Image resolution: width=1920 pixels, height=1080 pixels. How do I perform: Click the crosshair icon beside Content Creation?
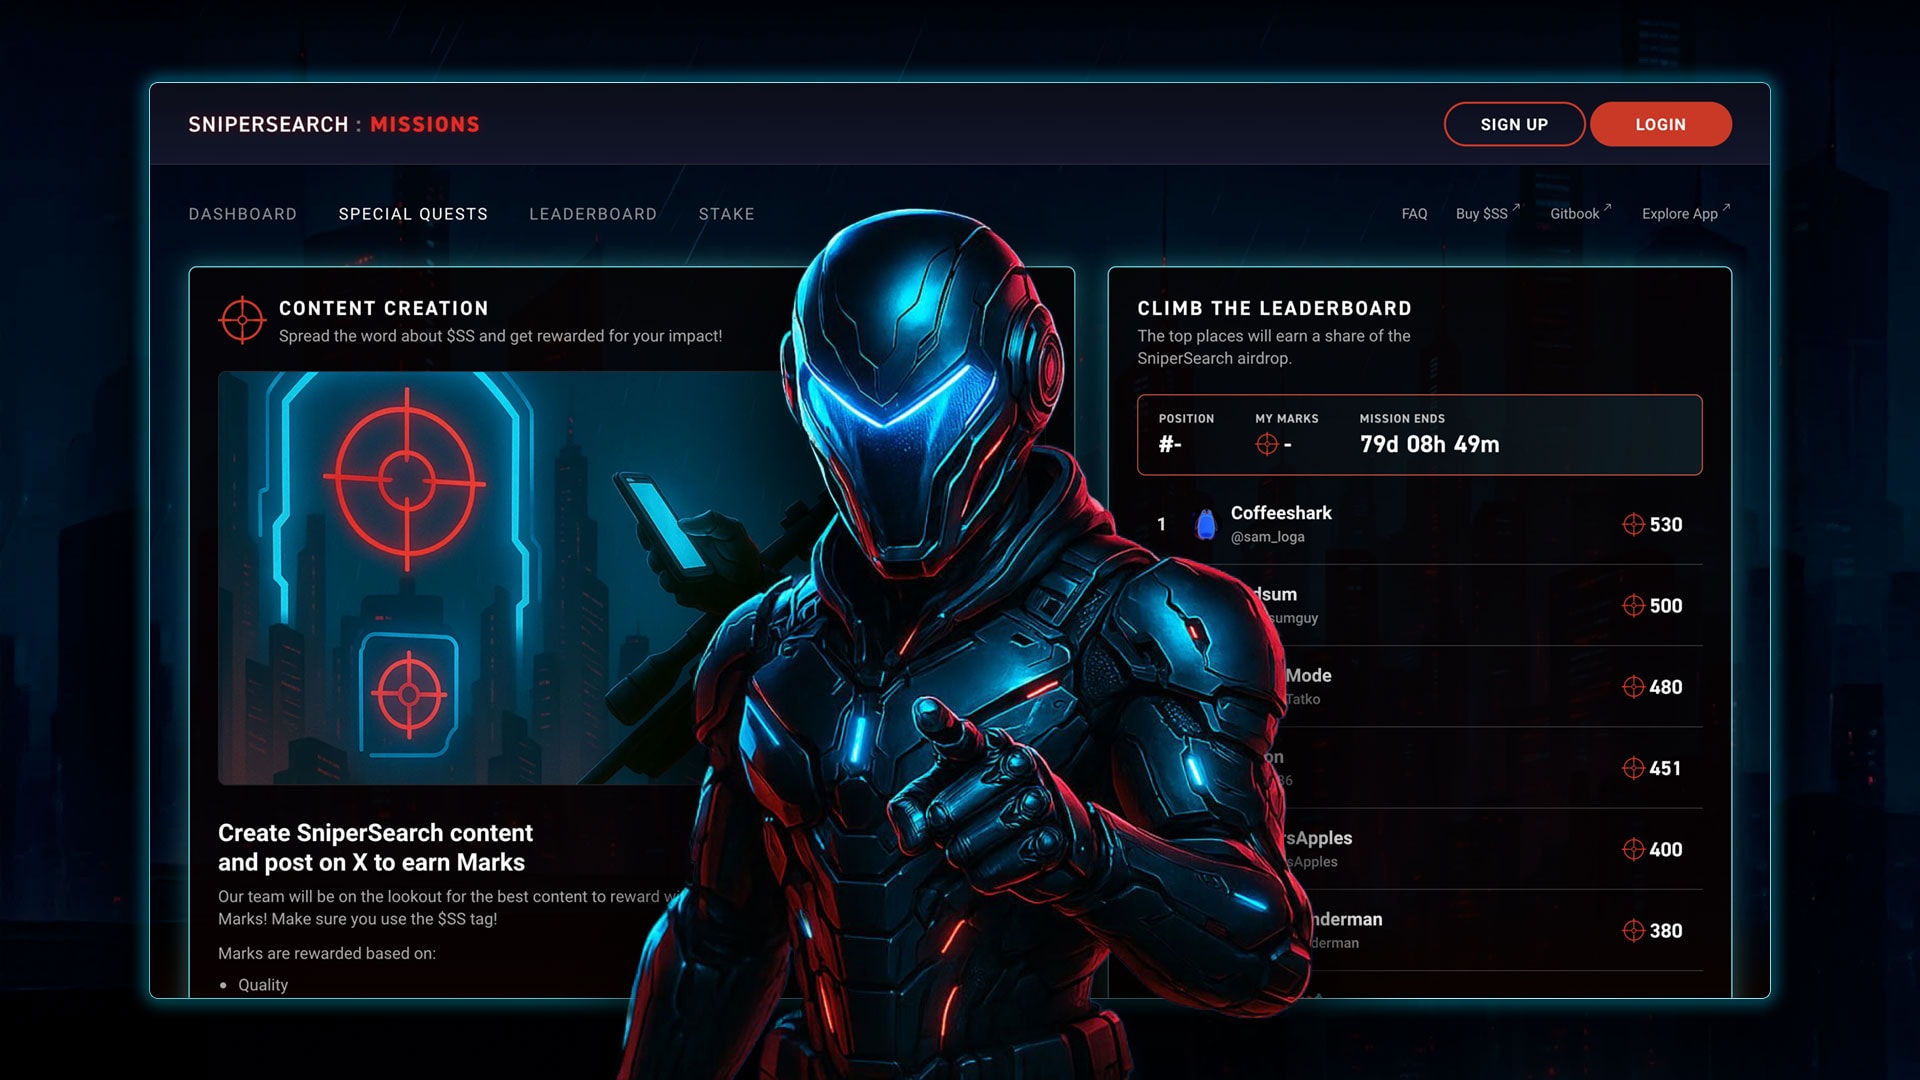pos(241,320)
